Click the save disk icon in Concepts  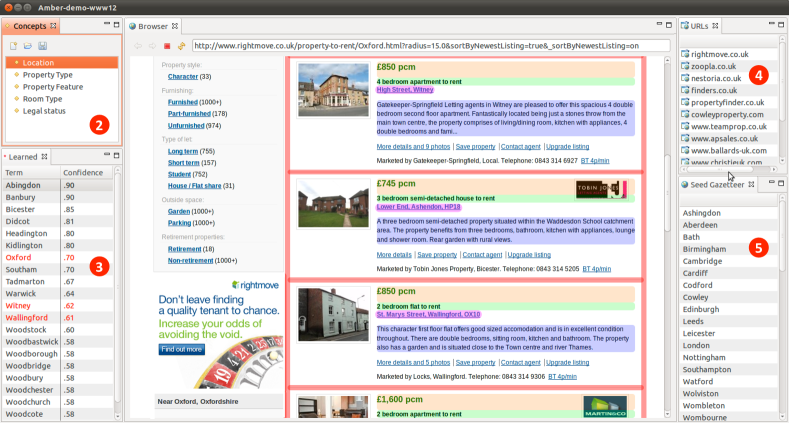[43, 46]
